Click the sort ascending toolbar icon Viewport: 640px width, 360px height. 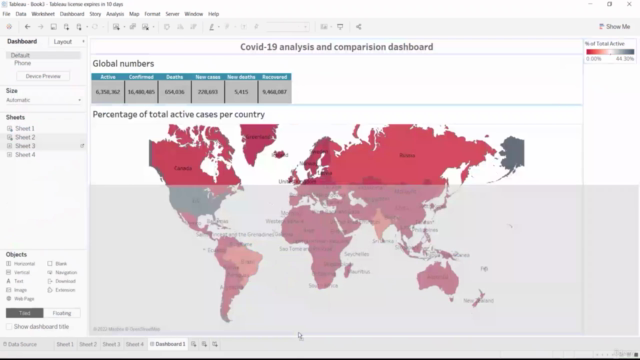(x=180, y=27)
